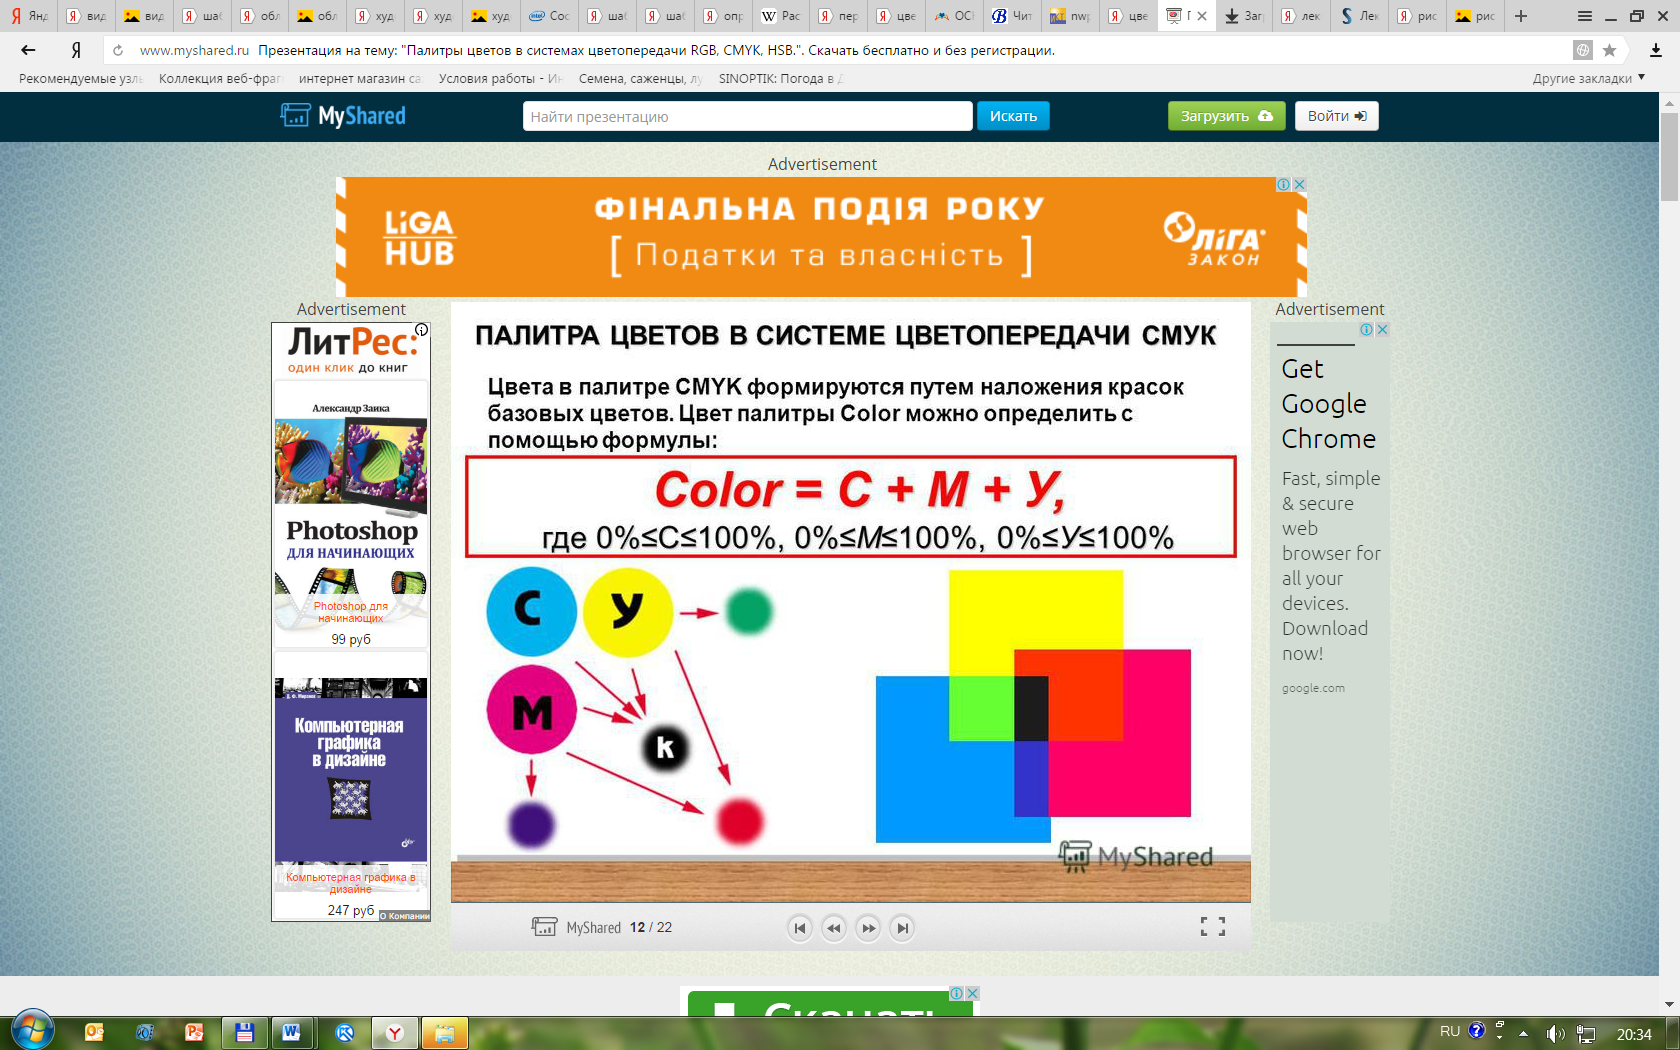
Task: Bookmark this page with the star icon
Action: 1609,50
